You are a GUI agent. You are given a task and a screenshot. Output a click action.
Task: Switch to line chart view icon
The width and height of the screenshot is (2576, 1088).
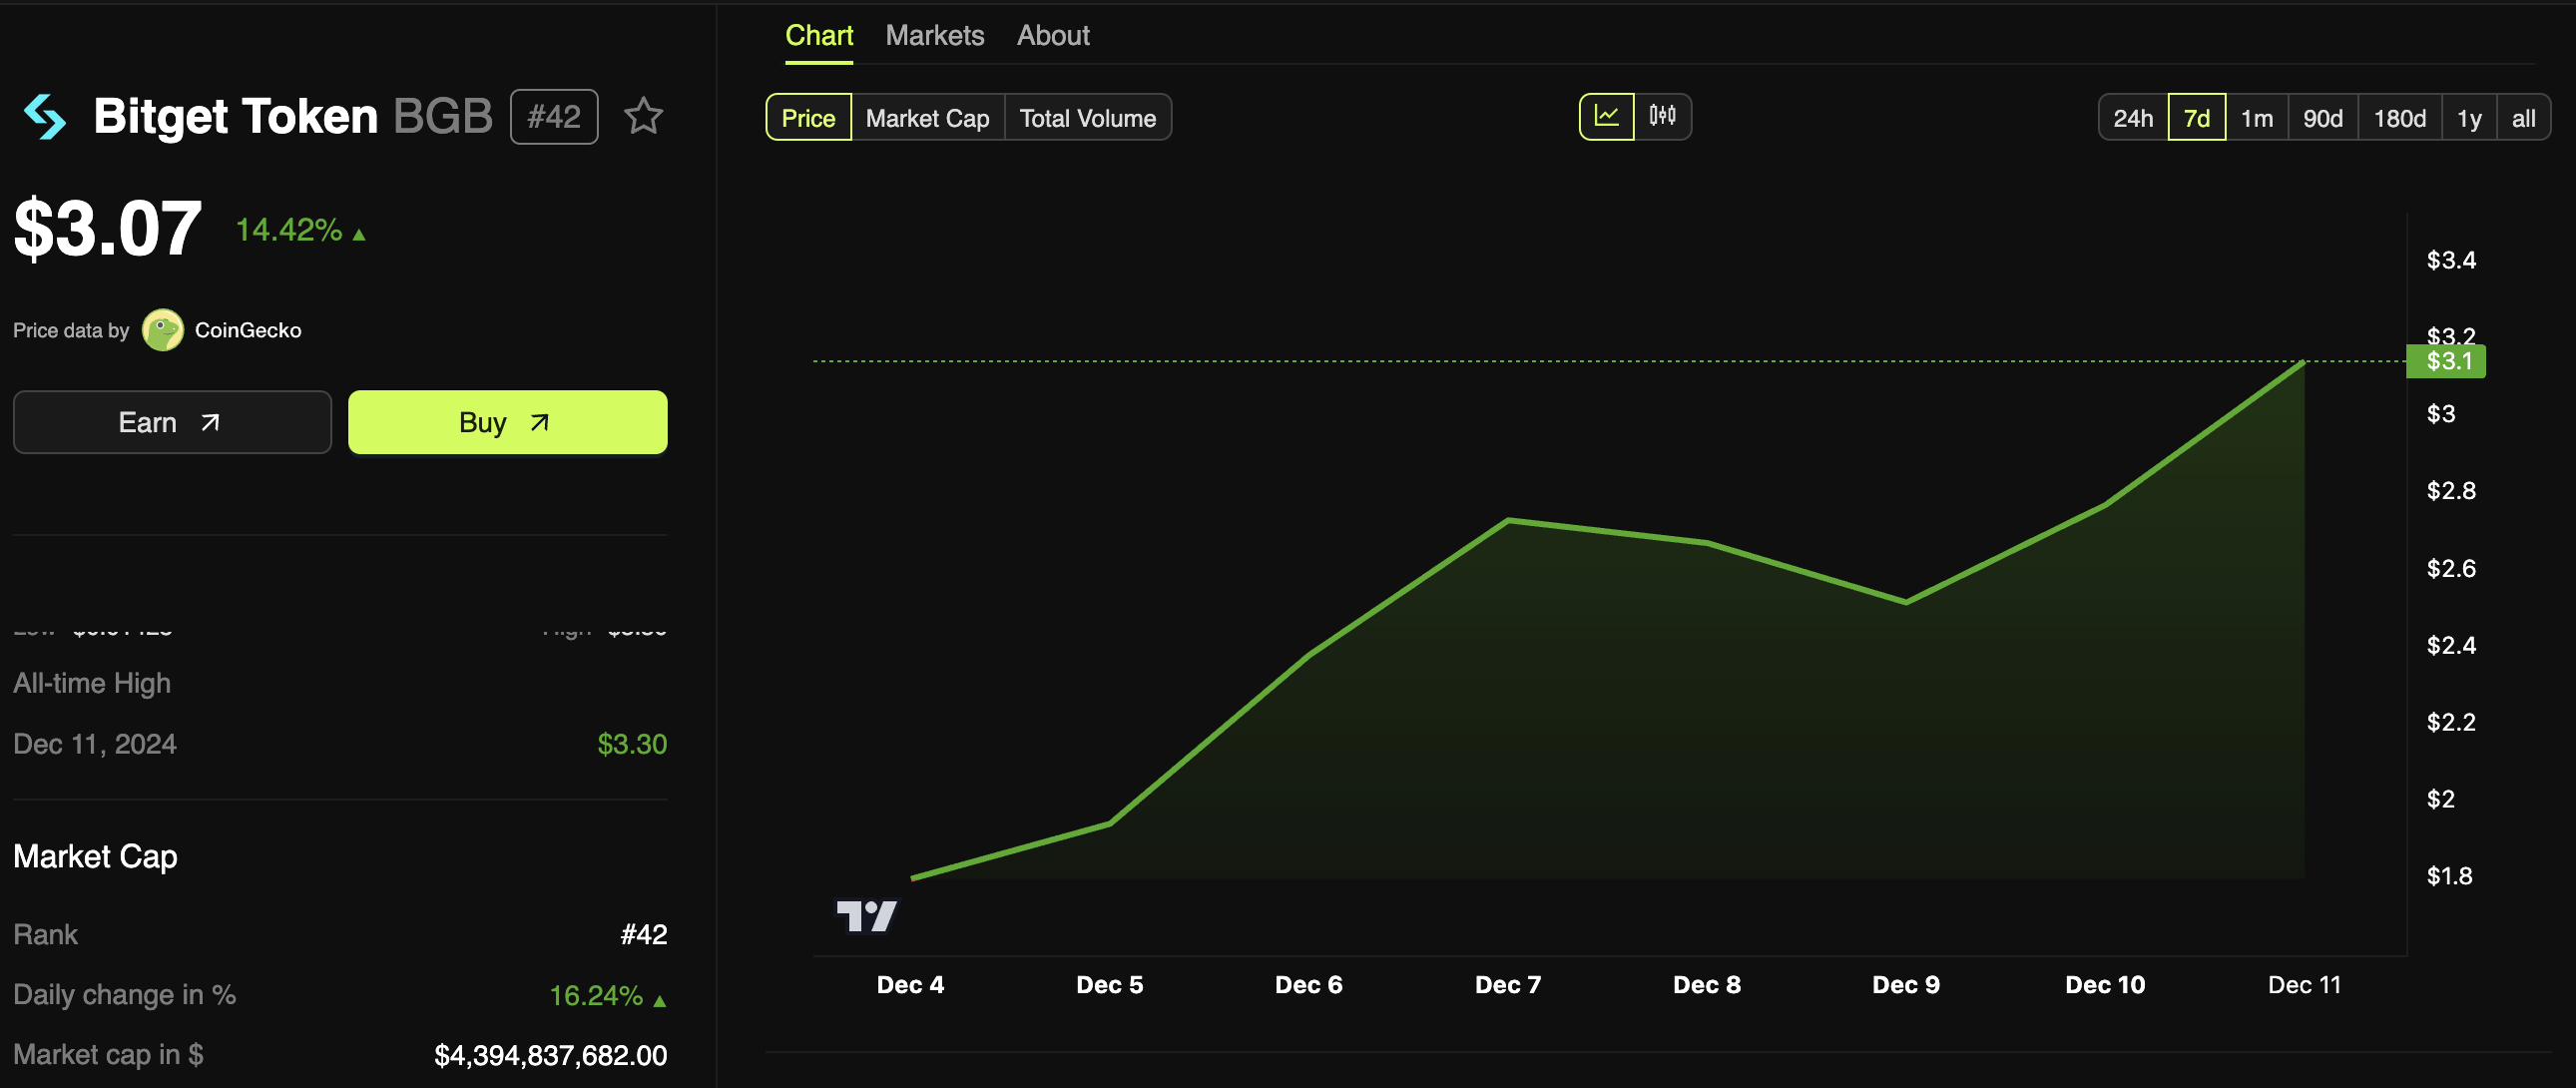pyautogui.click(x=1606, y=117)
